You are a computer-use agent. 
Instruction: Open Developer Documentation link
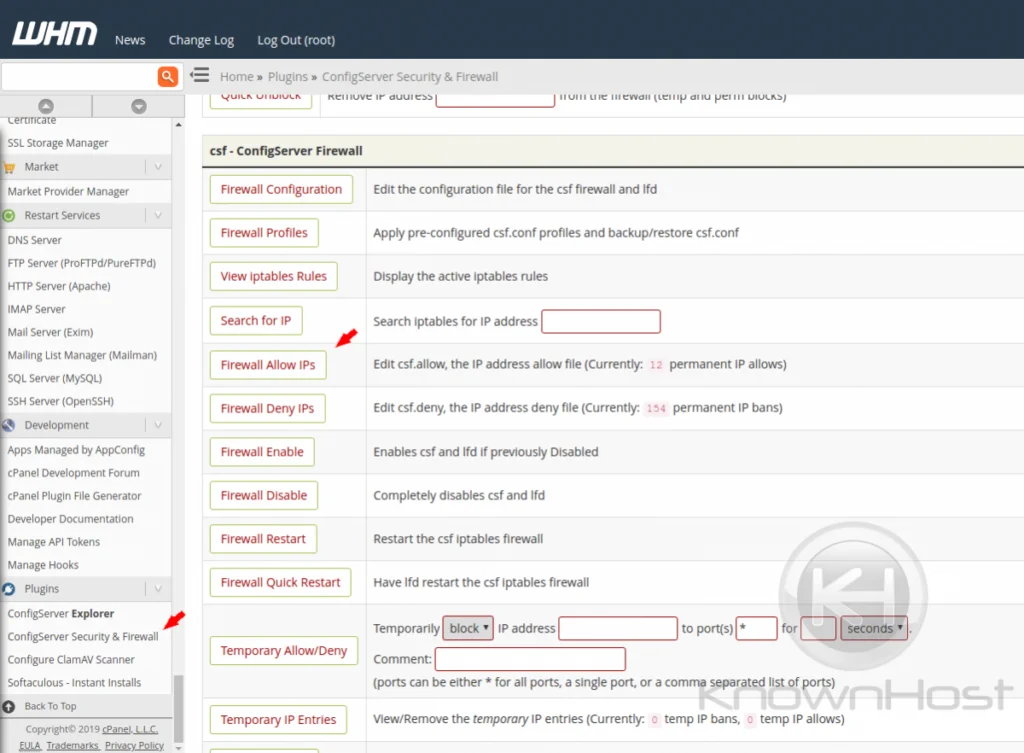[71, 519]
